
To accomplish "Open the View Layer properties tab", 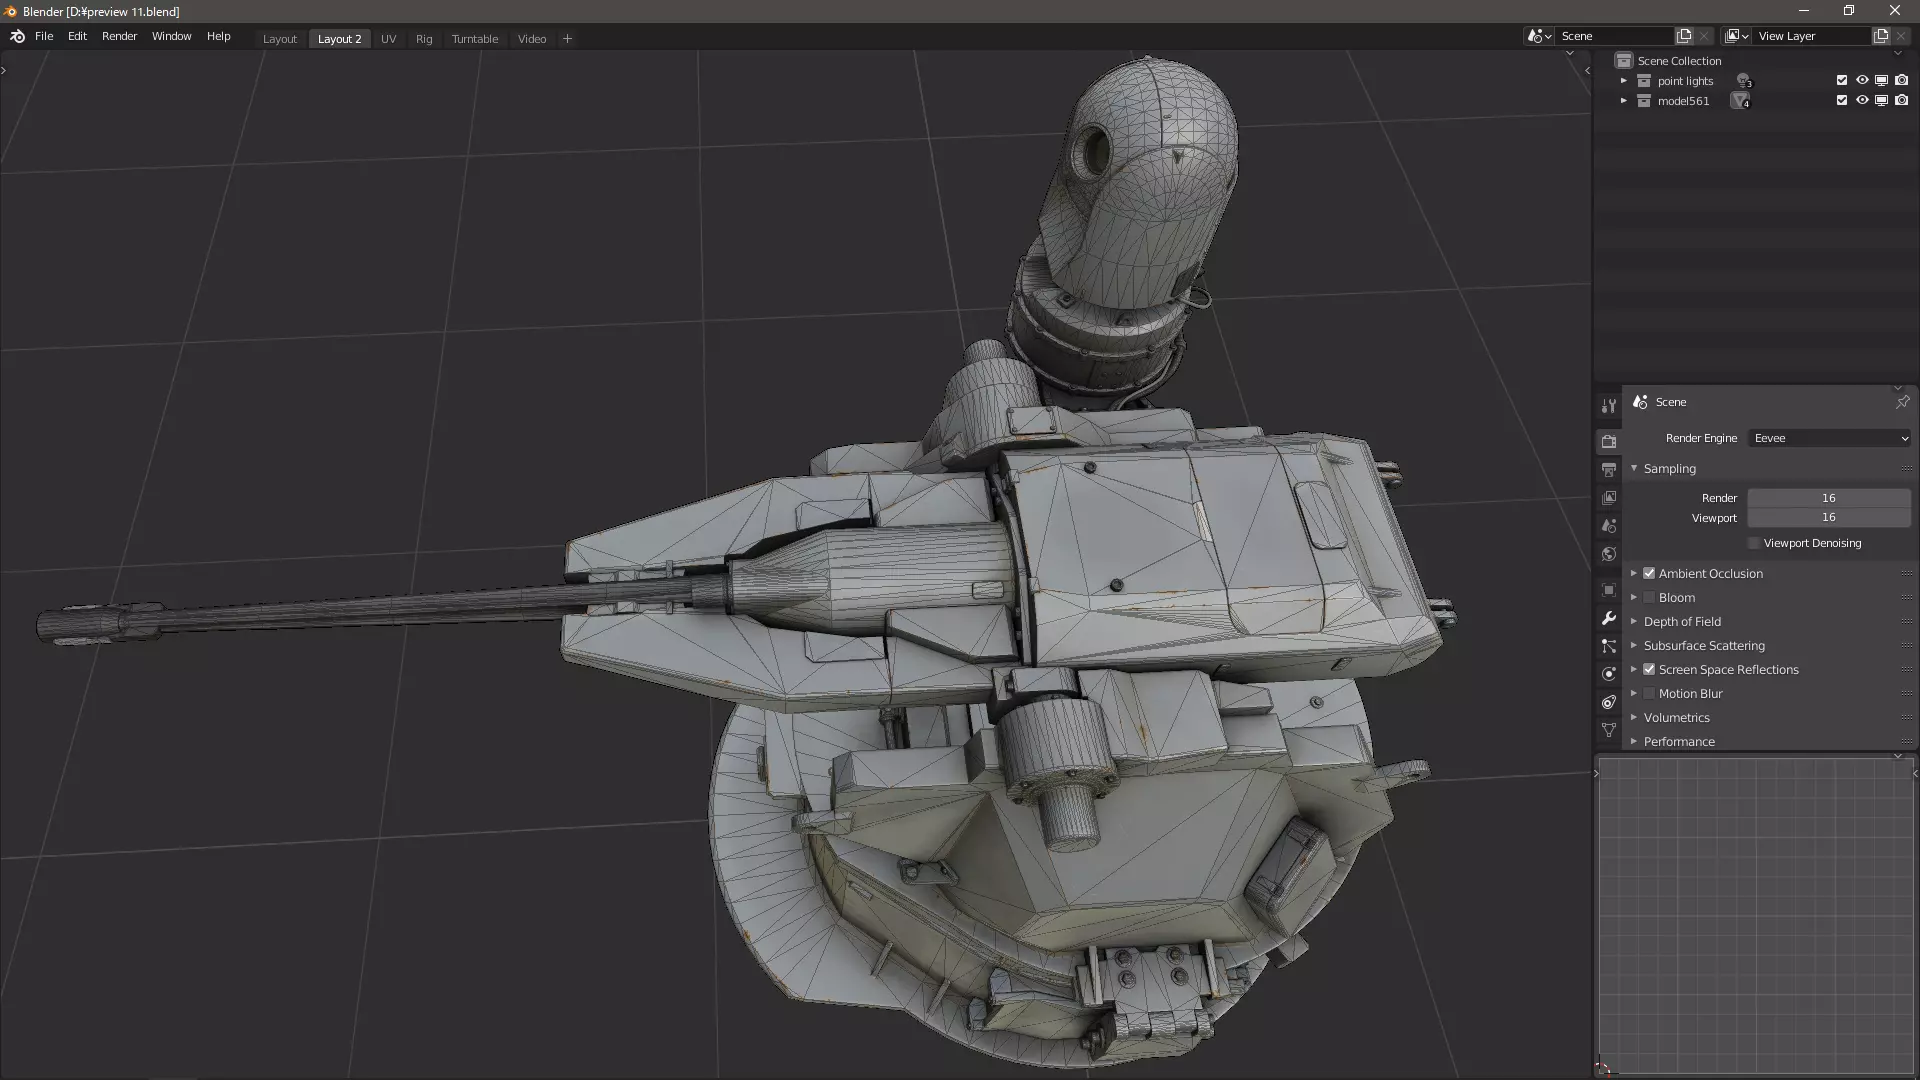I will click(1608, 497).
